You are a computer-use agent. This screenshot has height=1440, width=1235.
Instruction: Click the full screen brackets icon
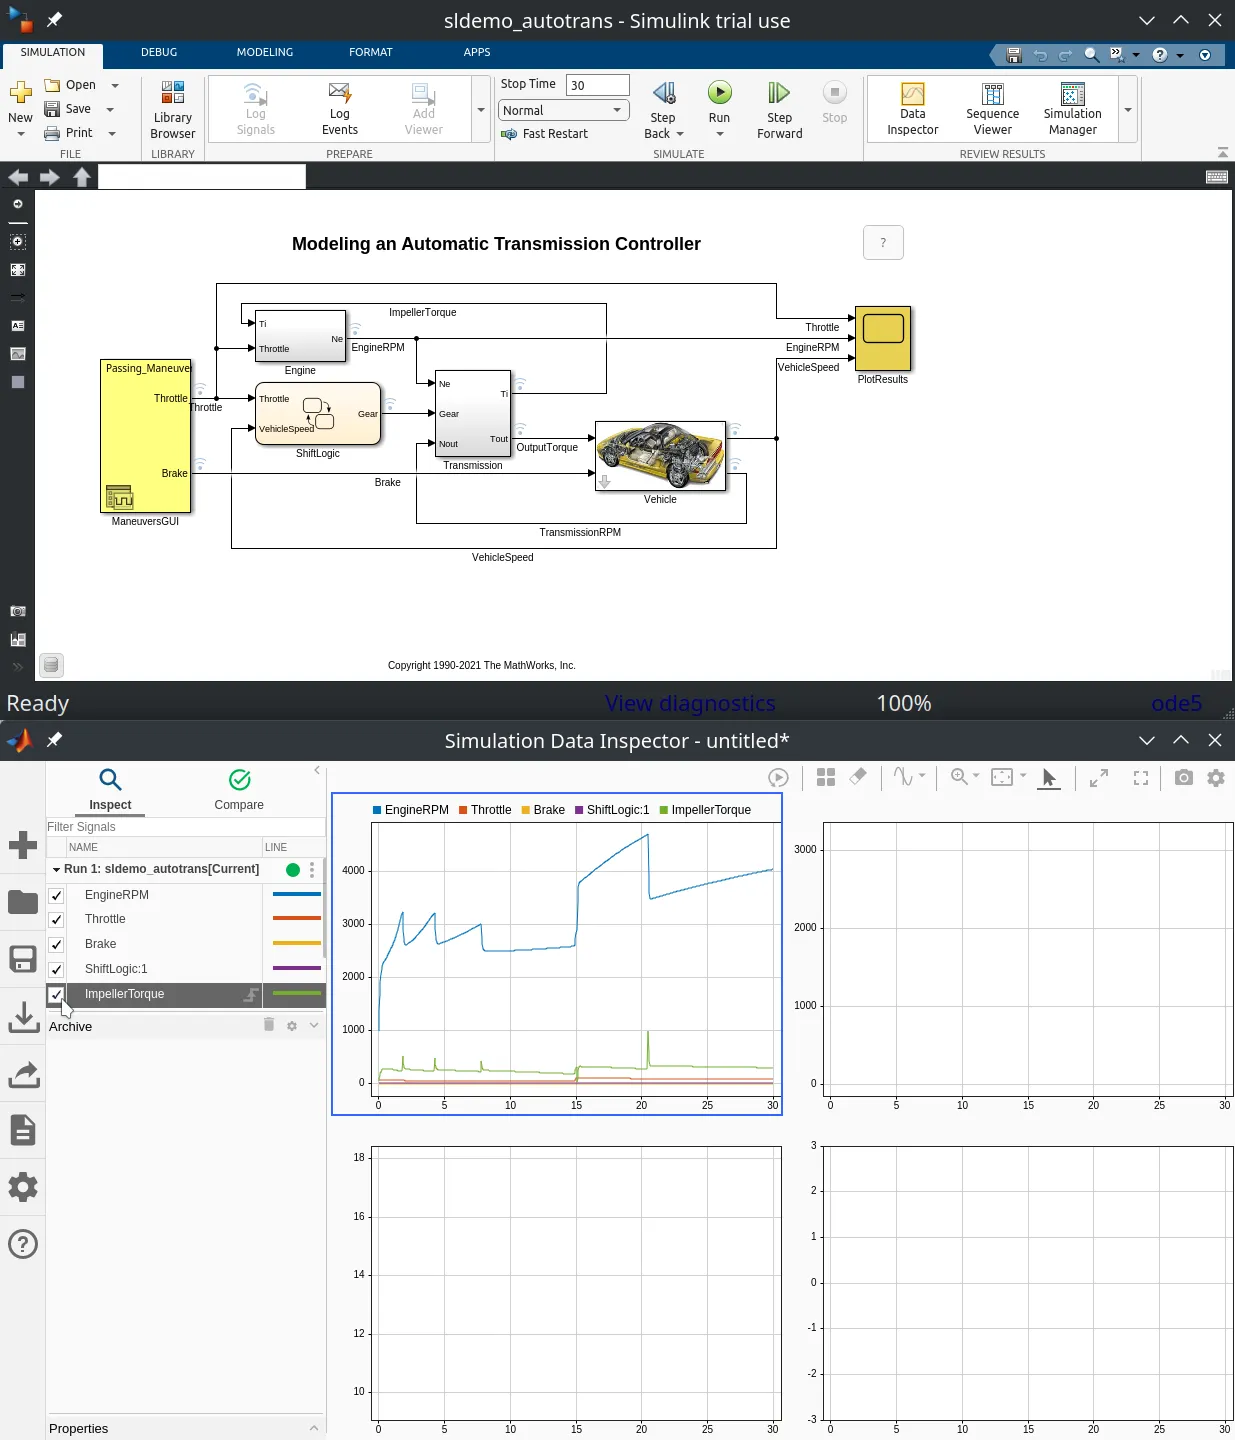[x=1141, y=778]
